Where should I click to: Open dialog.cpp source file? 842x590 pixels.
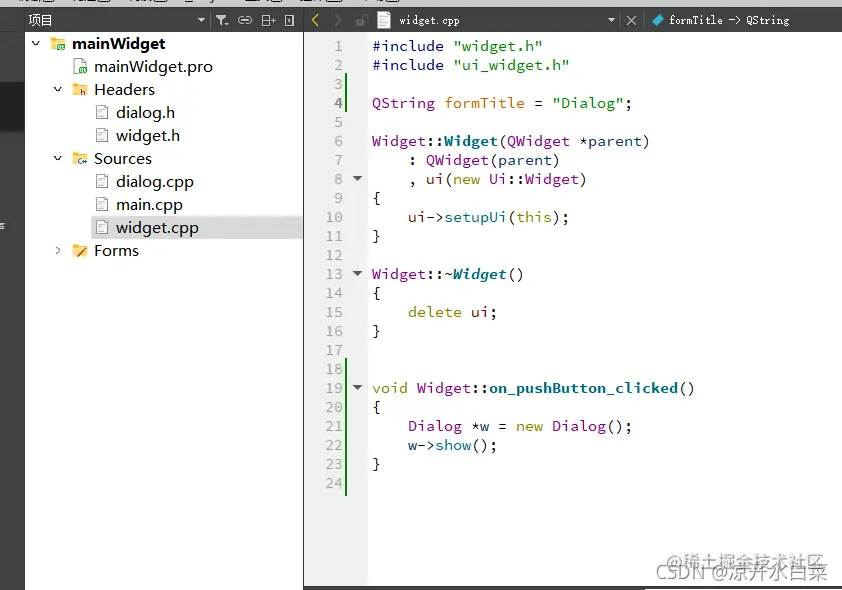click(155, 182)
